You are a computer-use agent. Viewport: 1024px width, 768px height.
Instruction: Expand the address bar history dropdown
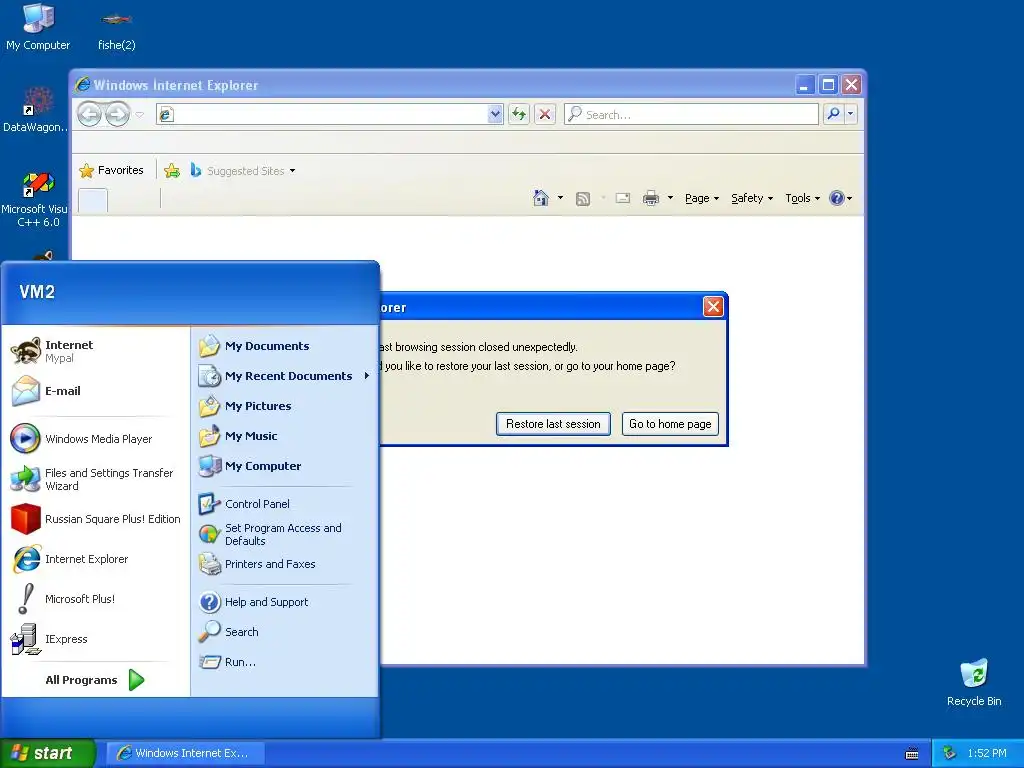coord(495,114)
